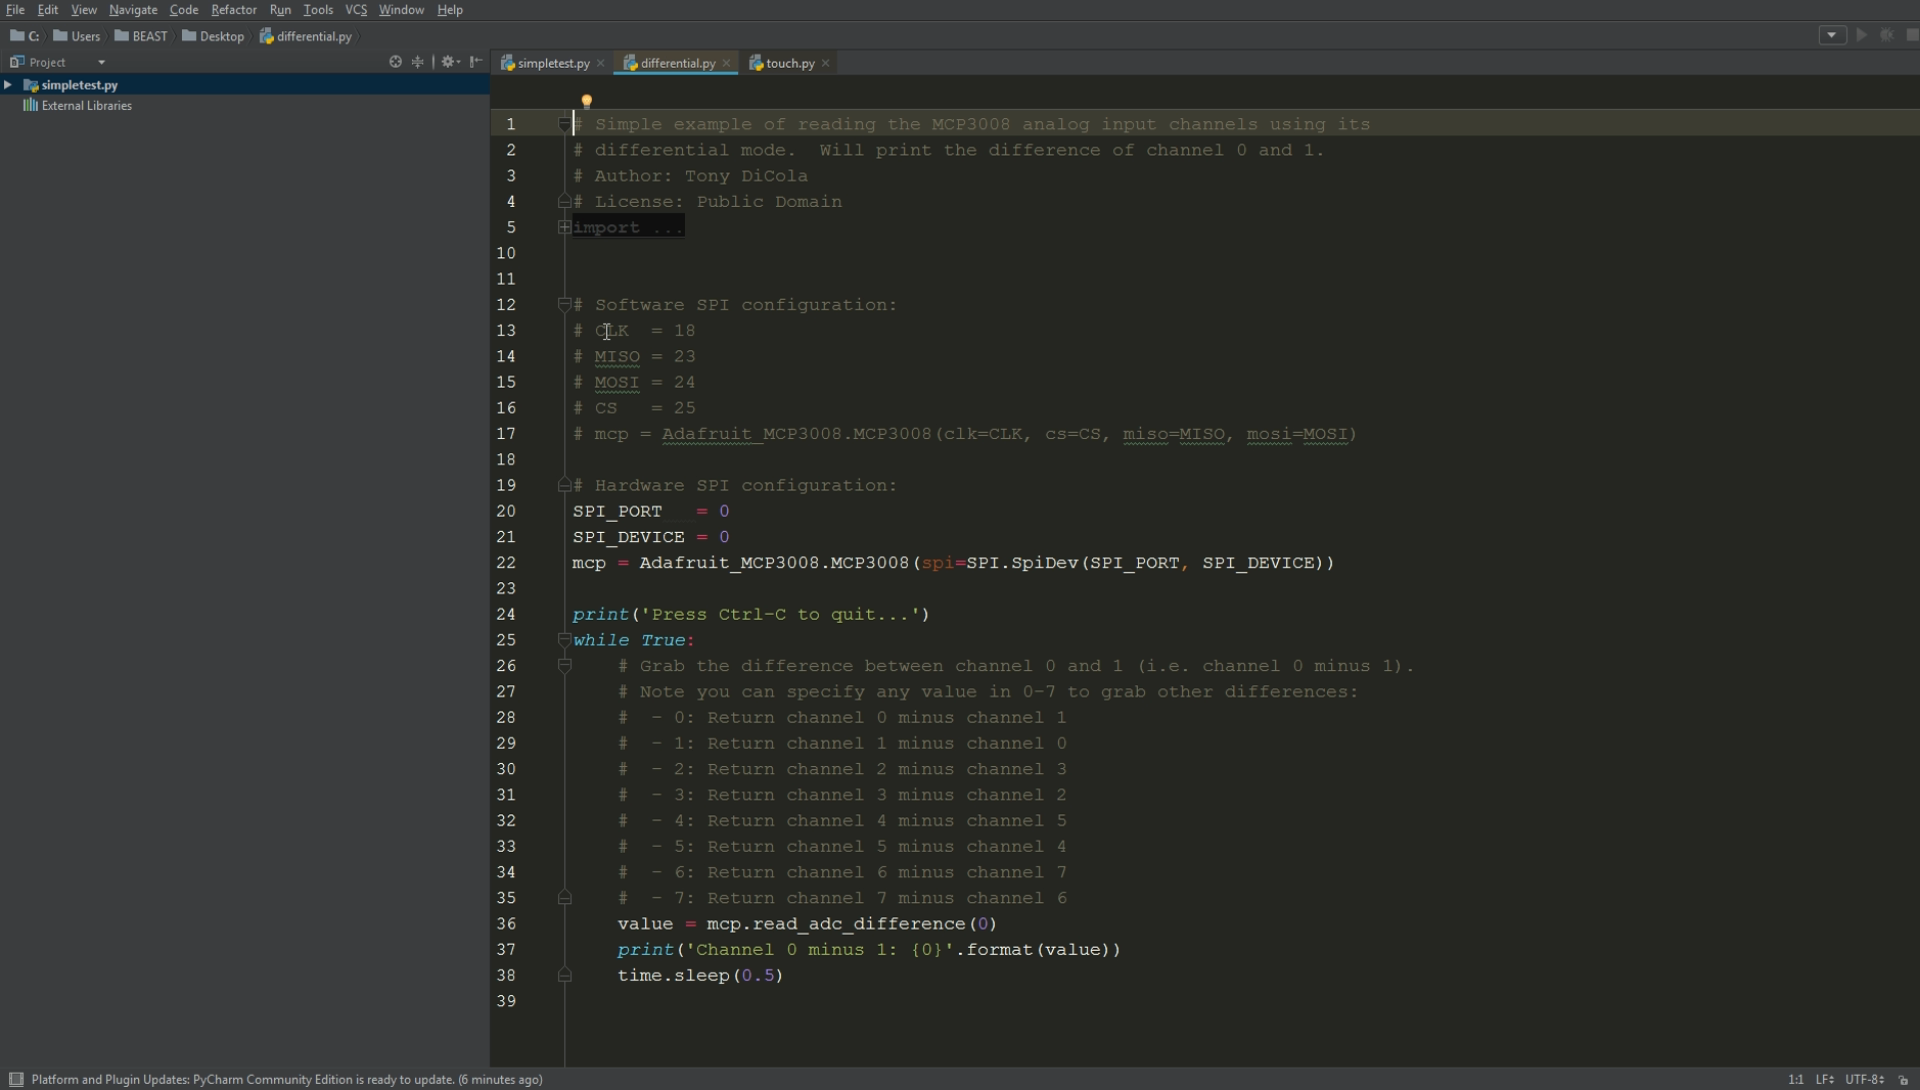
Task: Collapse all in Project panel
Action: (x=418, y=62)
